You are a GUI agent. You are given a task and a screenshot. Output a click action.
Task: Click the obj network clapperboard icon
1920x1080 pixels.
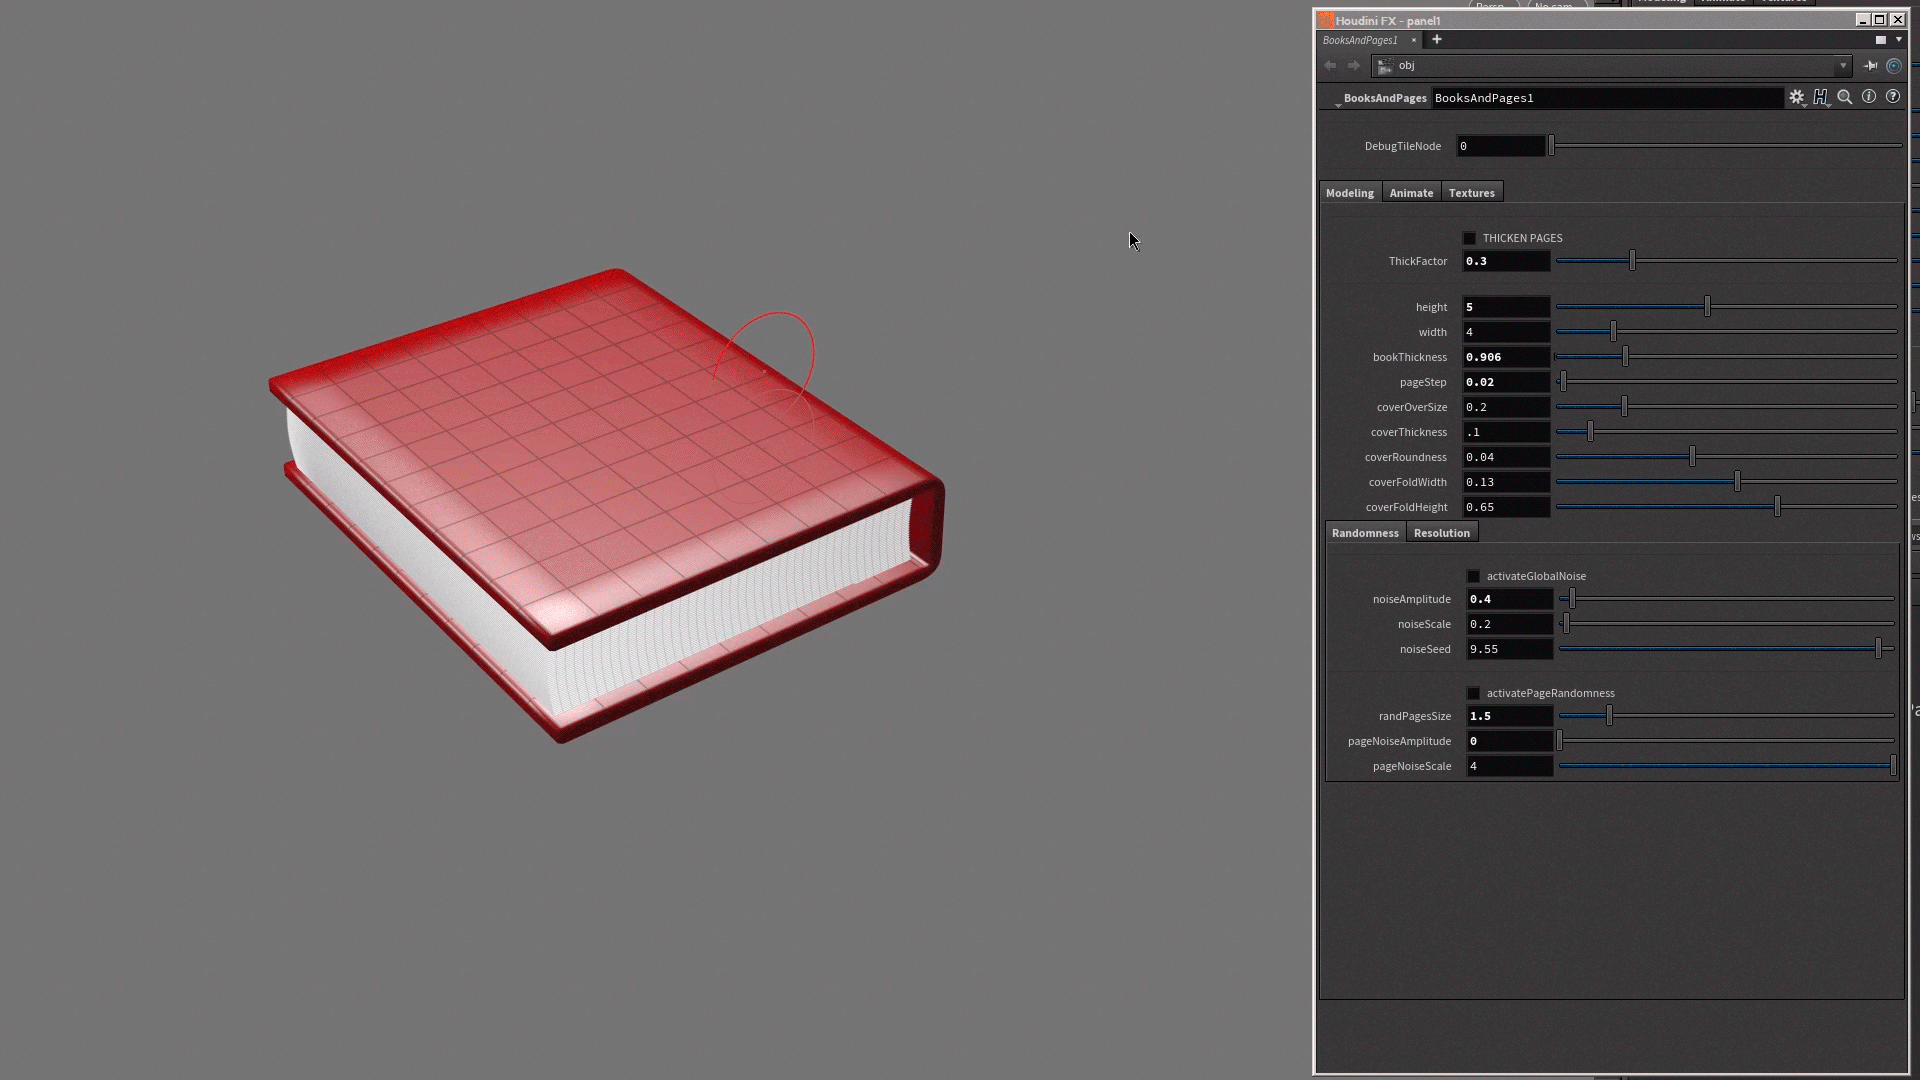click(1385, 66)
